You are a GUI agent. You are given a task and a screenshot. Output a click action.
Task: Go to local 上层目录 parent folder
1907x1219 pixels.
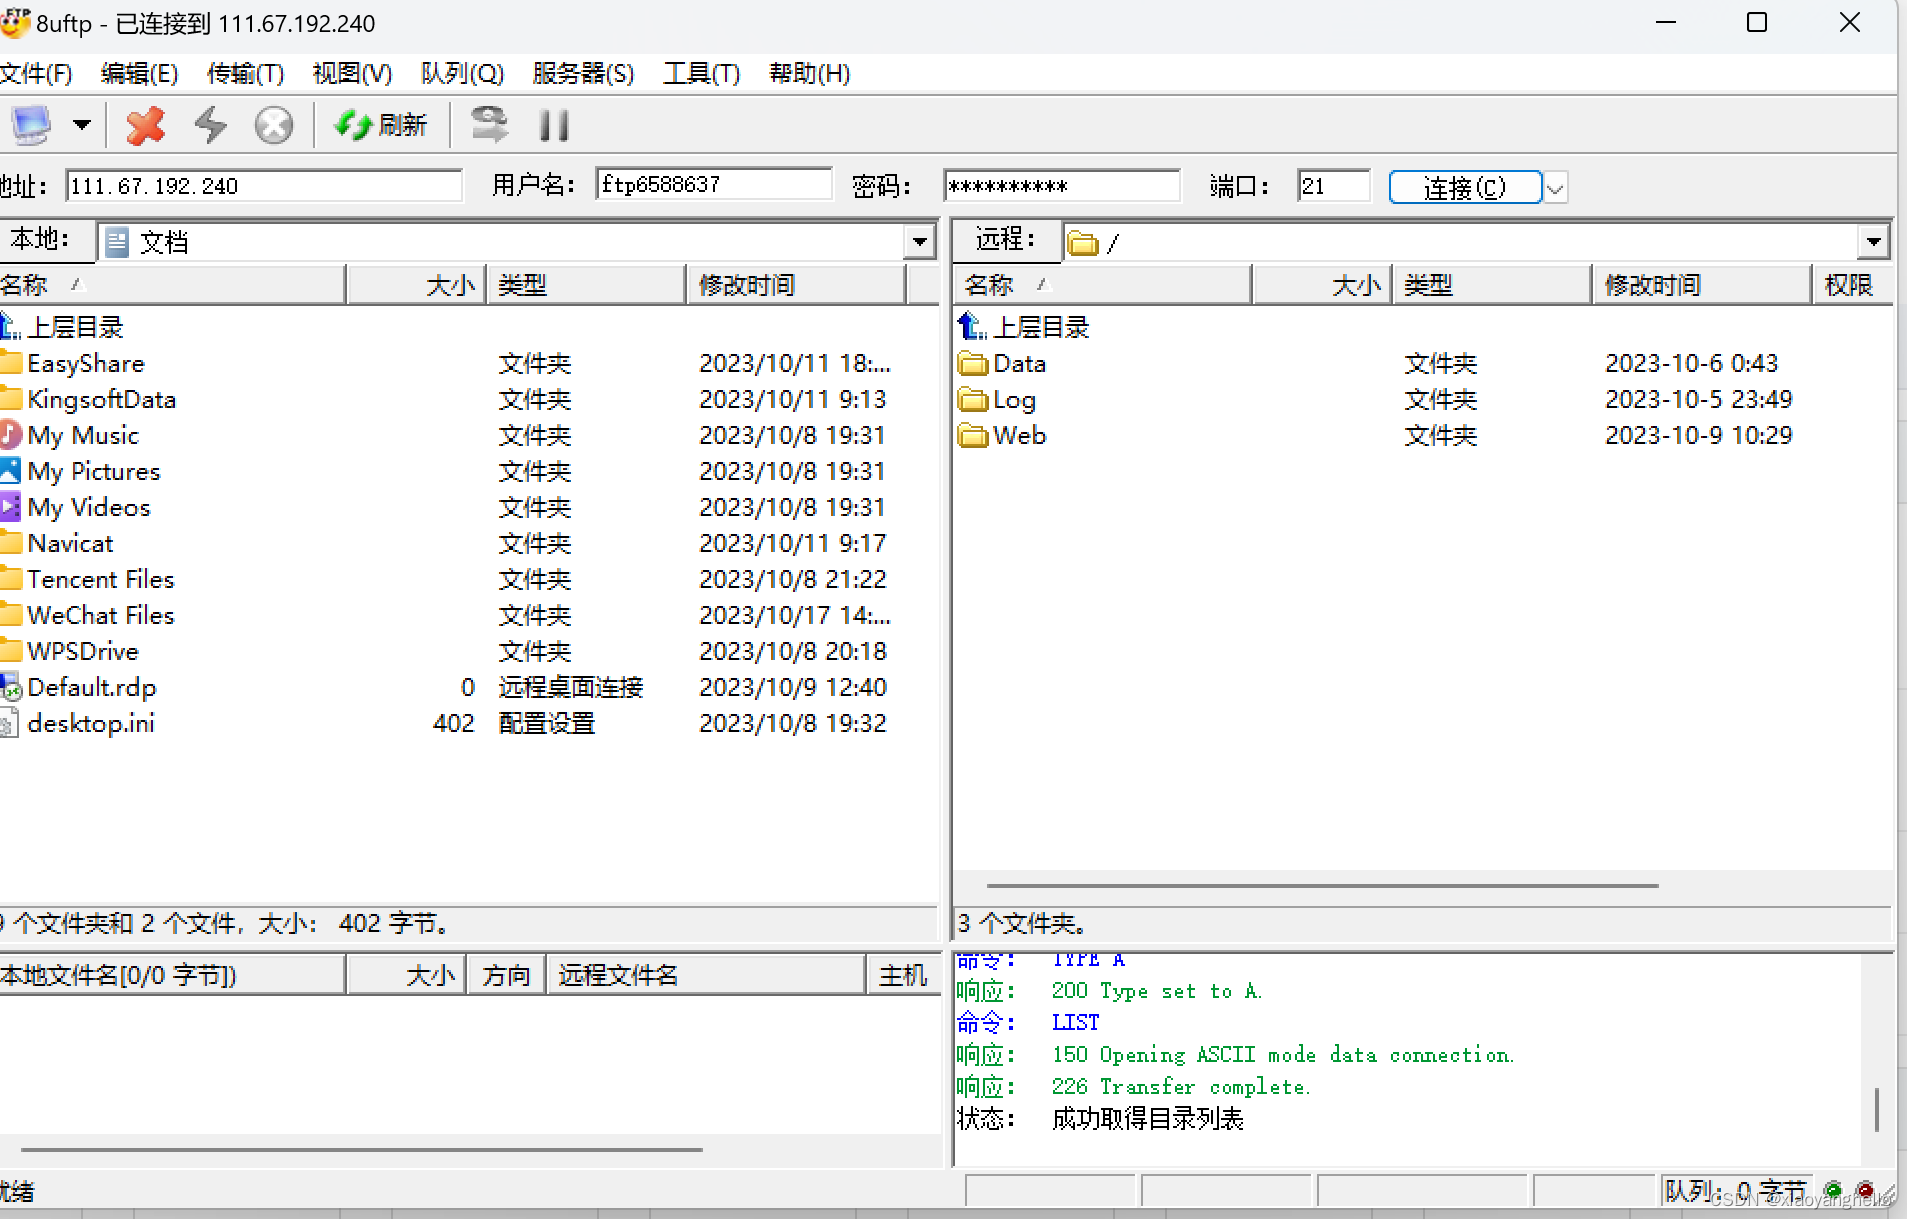(62, 327)
